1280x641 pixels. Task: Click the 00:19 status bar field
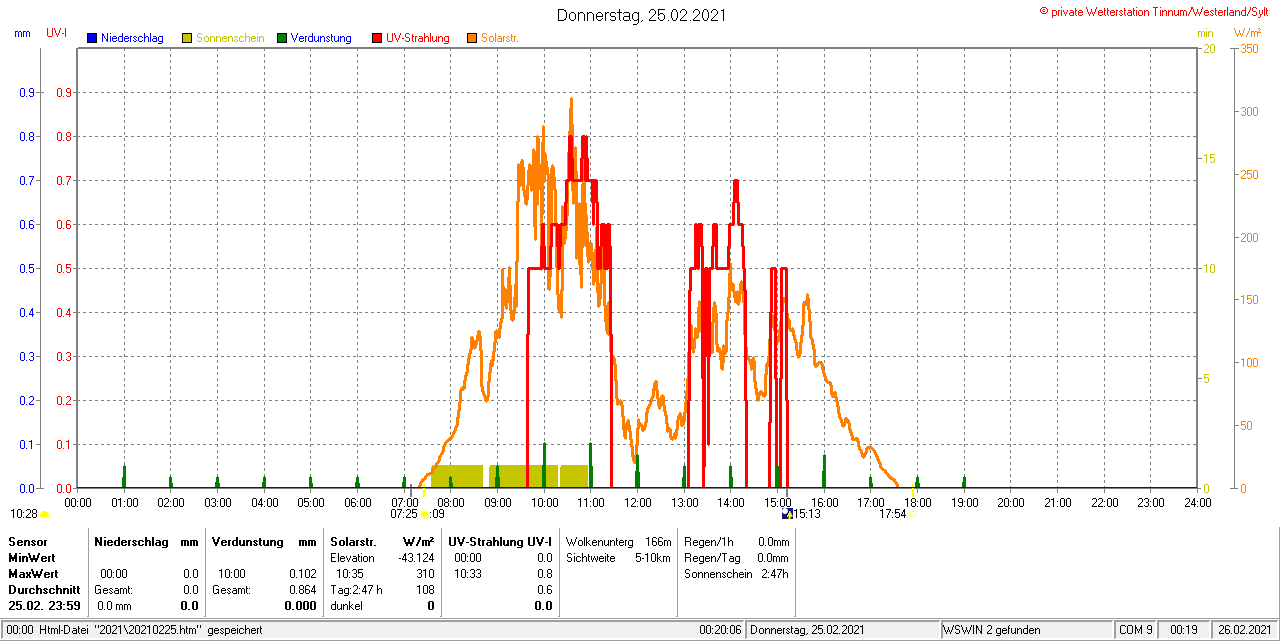[x=1184, y=630]
